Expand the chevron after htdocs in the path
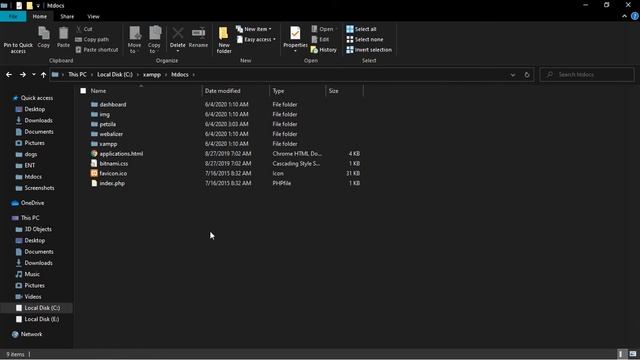The width and height of the screenshot is (640, 360). [x=193, y=75]
